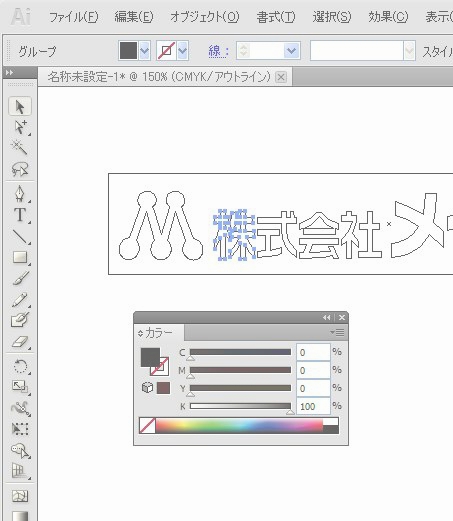Image resolution: width=453 pixels, height=521 pixels.
Task: Activate the Fill box in Color panel
Action: (x=150, y=357)
